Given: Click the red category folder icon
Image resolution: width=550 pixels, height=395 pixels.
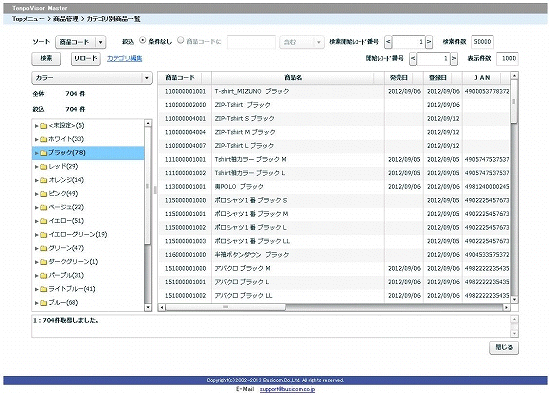Looking at the screenshot, I should (43, 167).
